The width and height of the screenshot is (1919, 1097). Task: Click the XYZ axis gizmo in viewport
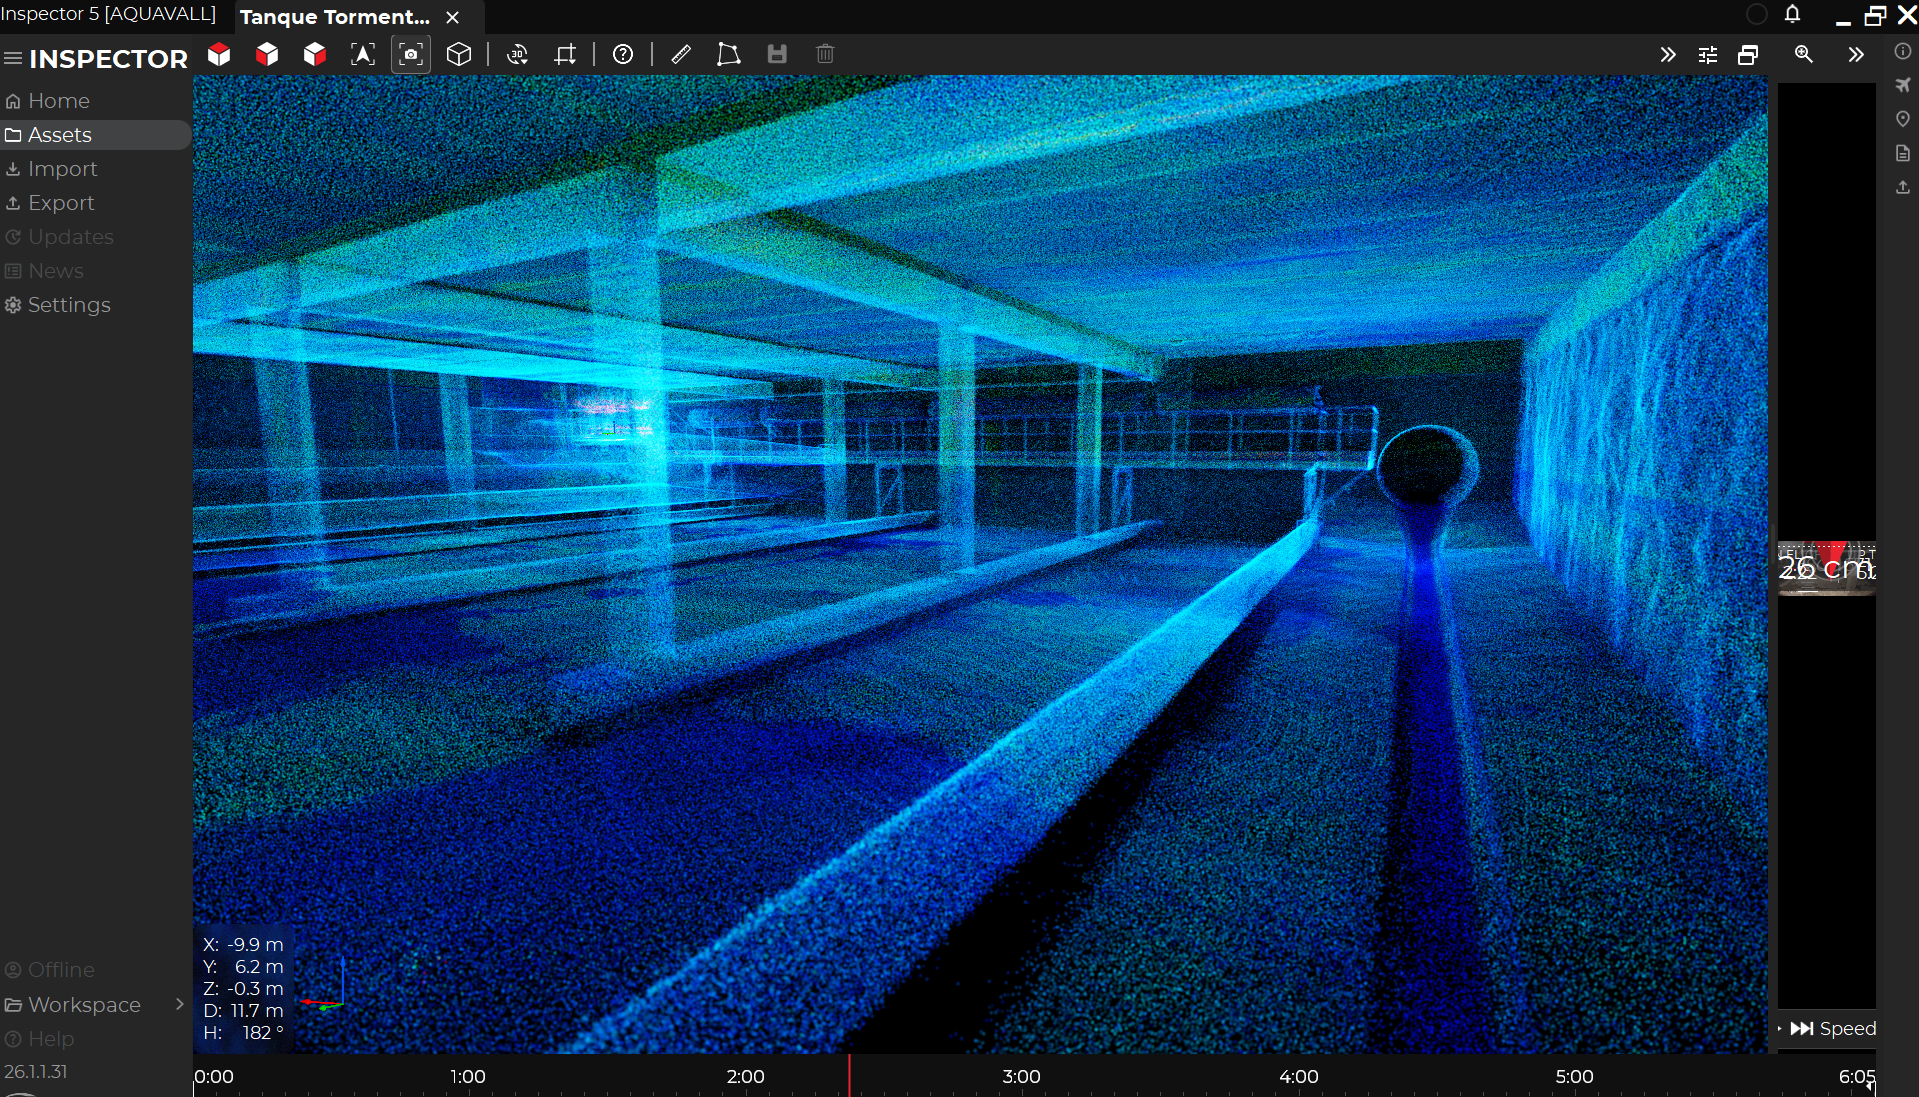coord(325,986)
